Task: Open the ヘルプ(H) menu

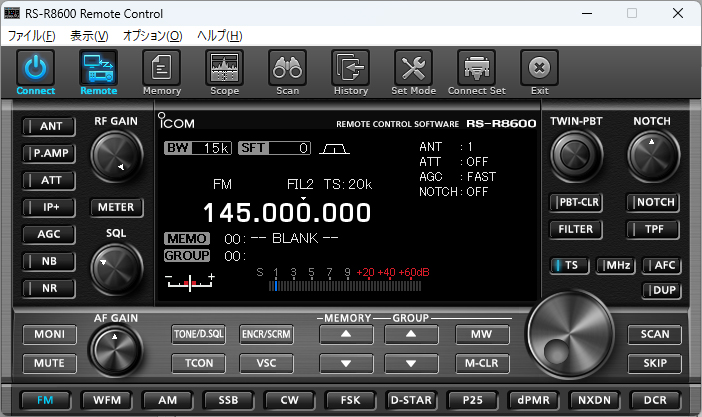Action: [x=220, y=36]
